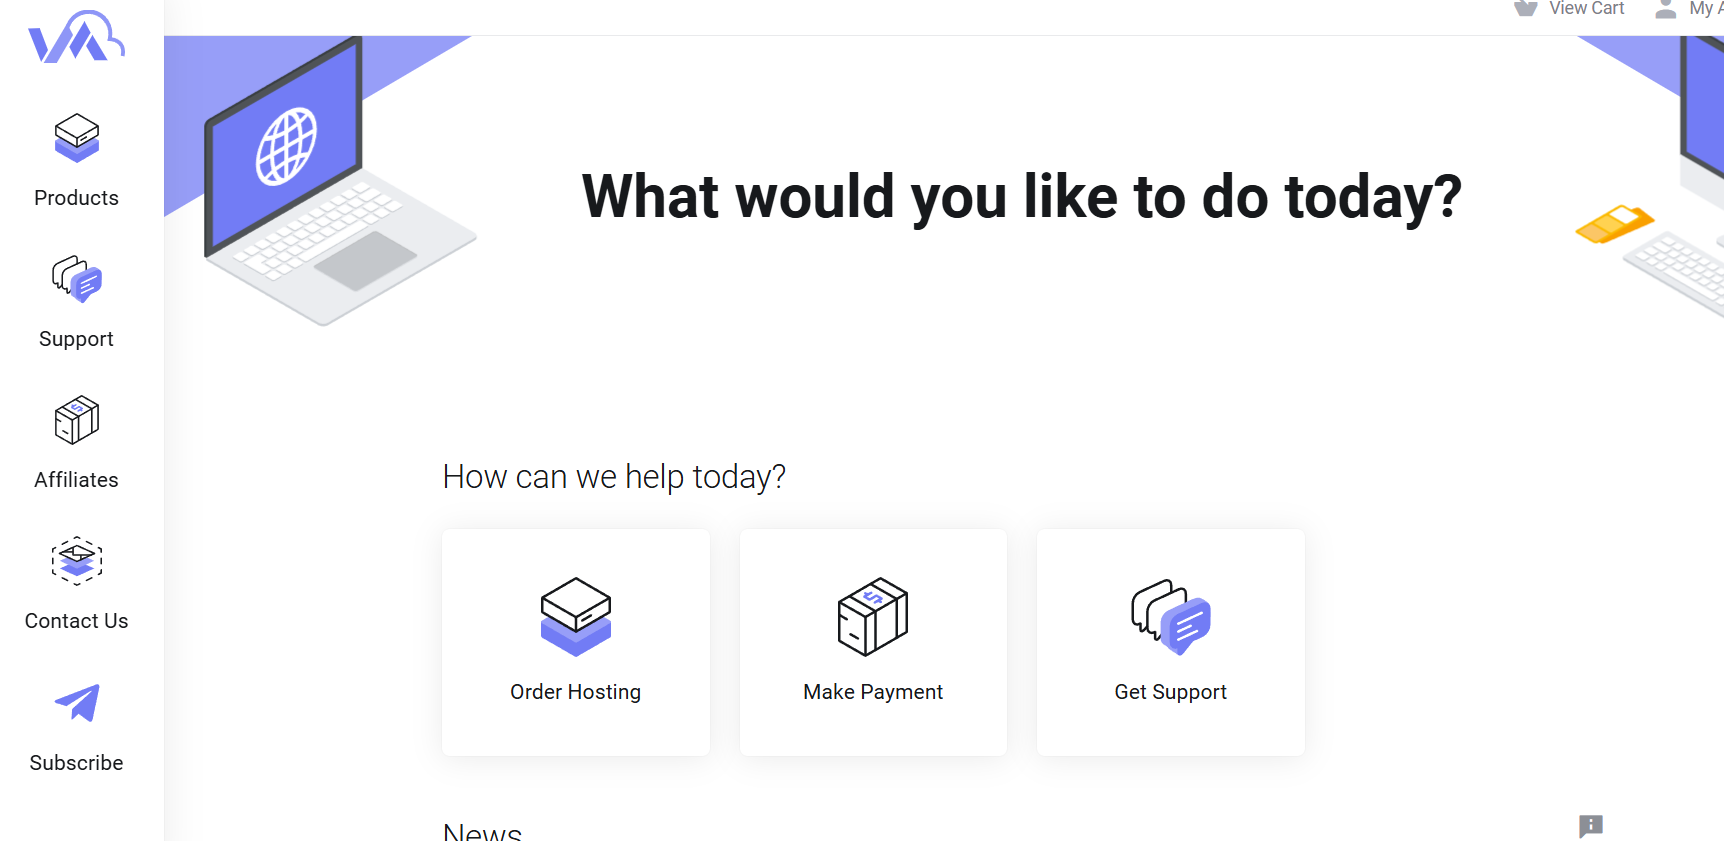
Task: Click the laptop globe illustration
Action: pos(287,147)
